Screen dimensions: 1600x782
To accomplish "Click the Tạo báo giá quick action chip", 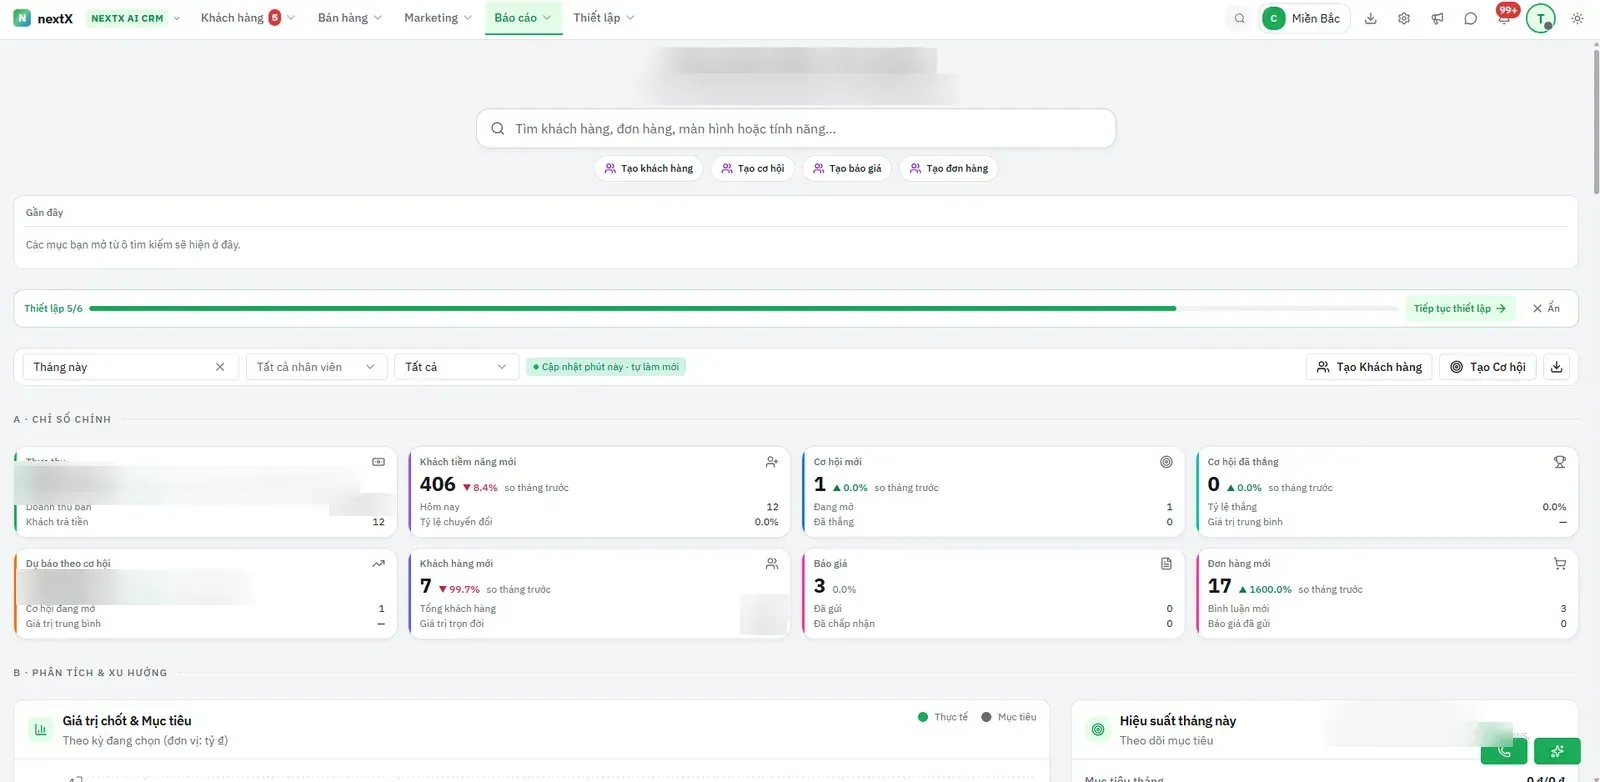I will point(847,169).
